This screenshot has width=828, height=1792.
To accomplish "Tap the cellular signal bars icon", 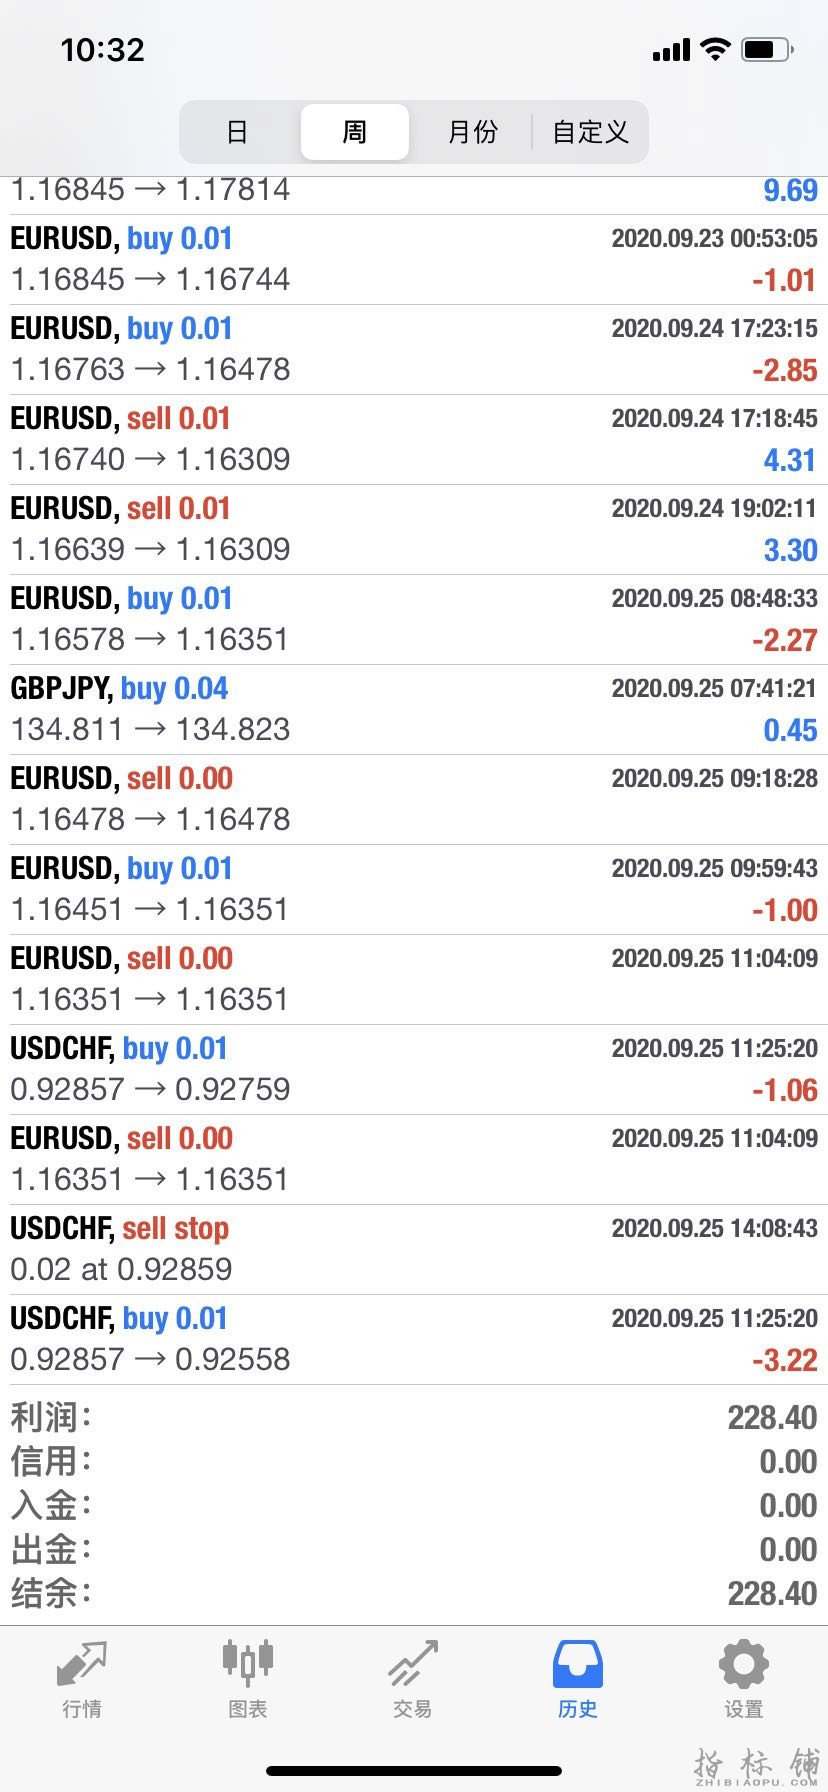I will click(x=671, y=50).
